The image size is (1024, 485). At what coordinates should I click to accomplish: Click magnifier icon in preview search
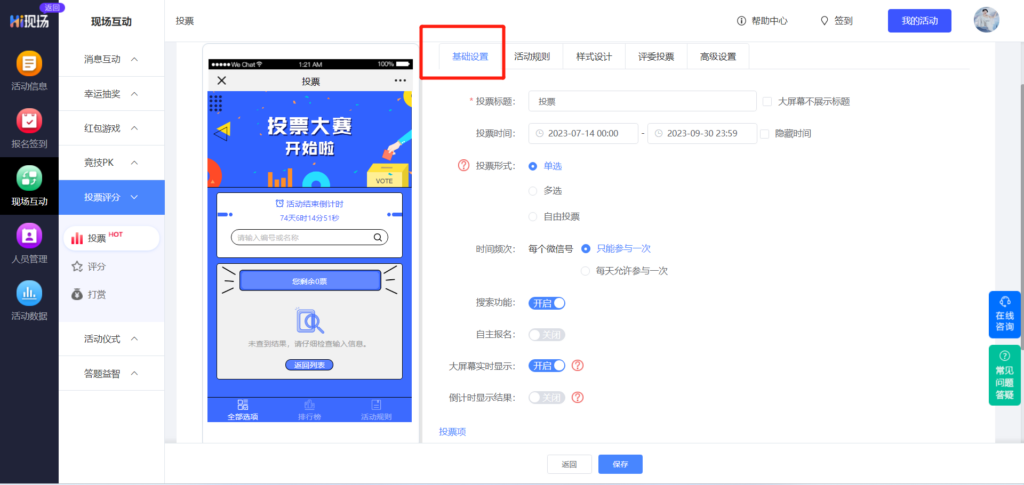click(x=377, y=238)
